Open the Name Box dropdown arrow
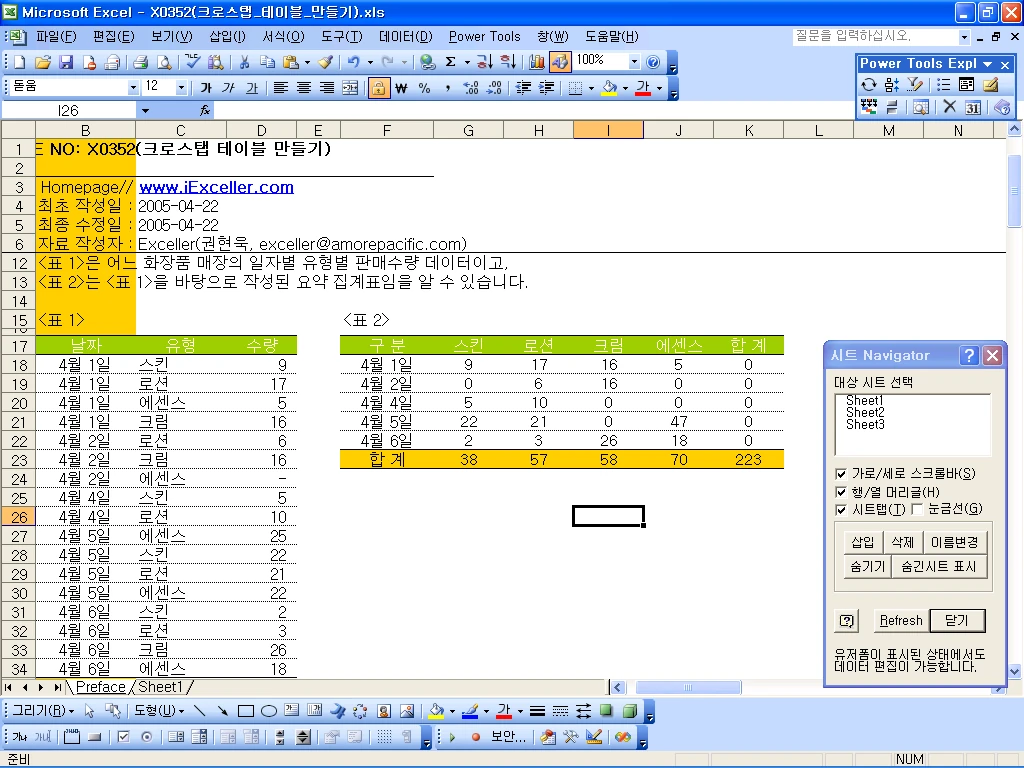Viewport: 1024px width, 768px height. (145, 111)
